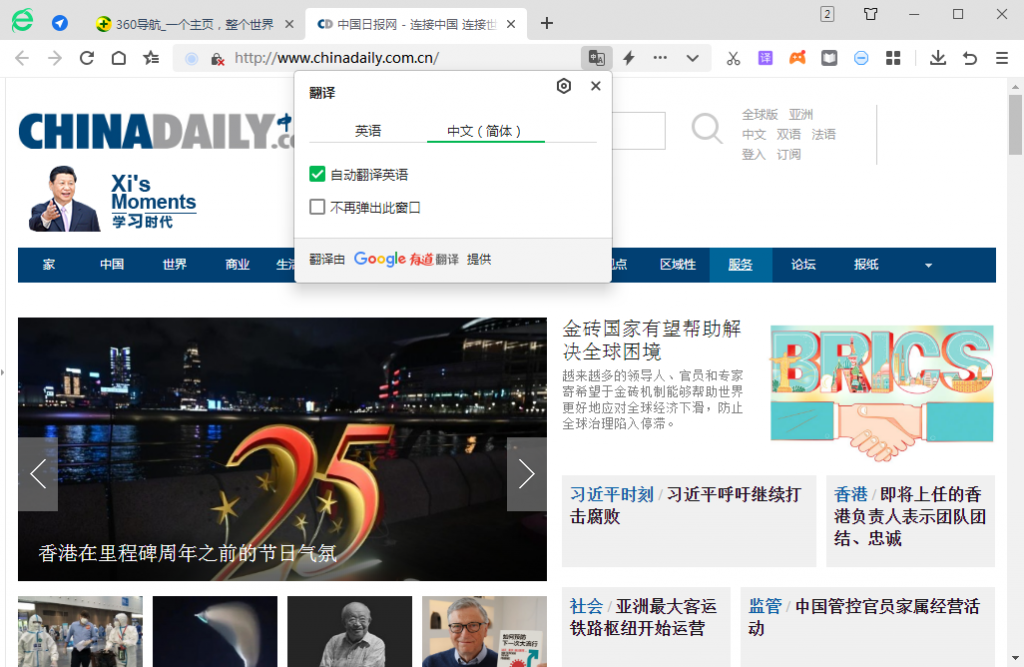Open headline 金砖国家有望帮助解决全球困境
This screenshot has height=667, width=1024.
[x=652, y=340]
